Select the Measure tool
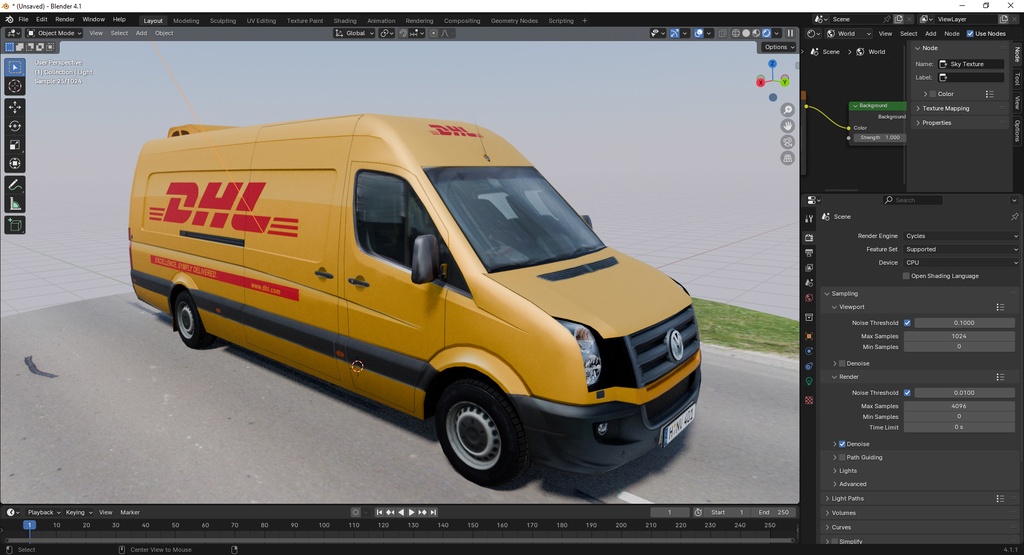Screen dimensions: 1024x555 pyautogui.click(x=15, y=204)
